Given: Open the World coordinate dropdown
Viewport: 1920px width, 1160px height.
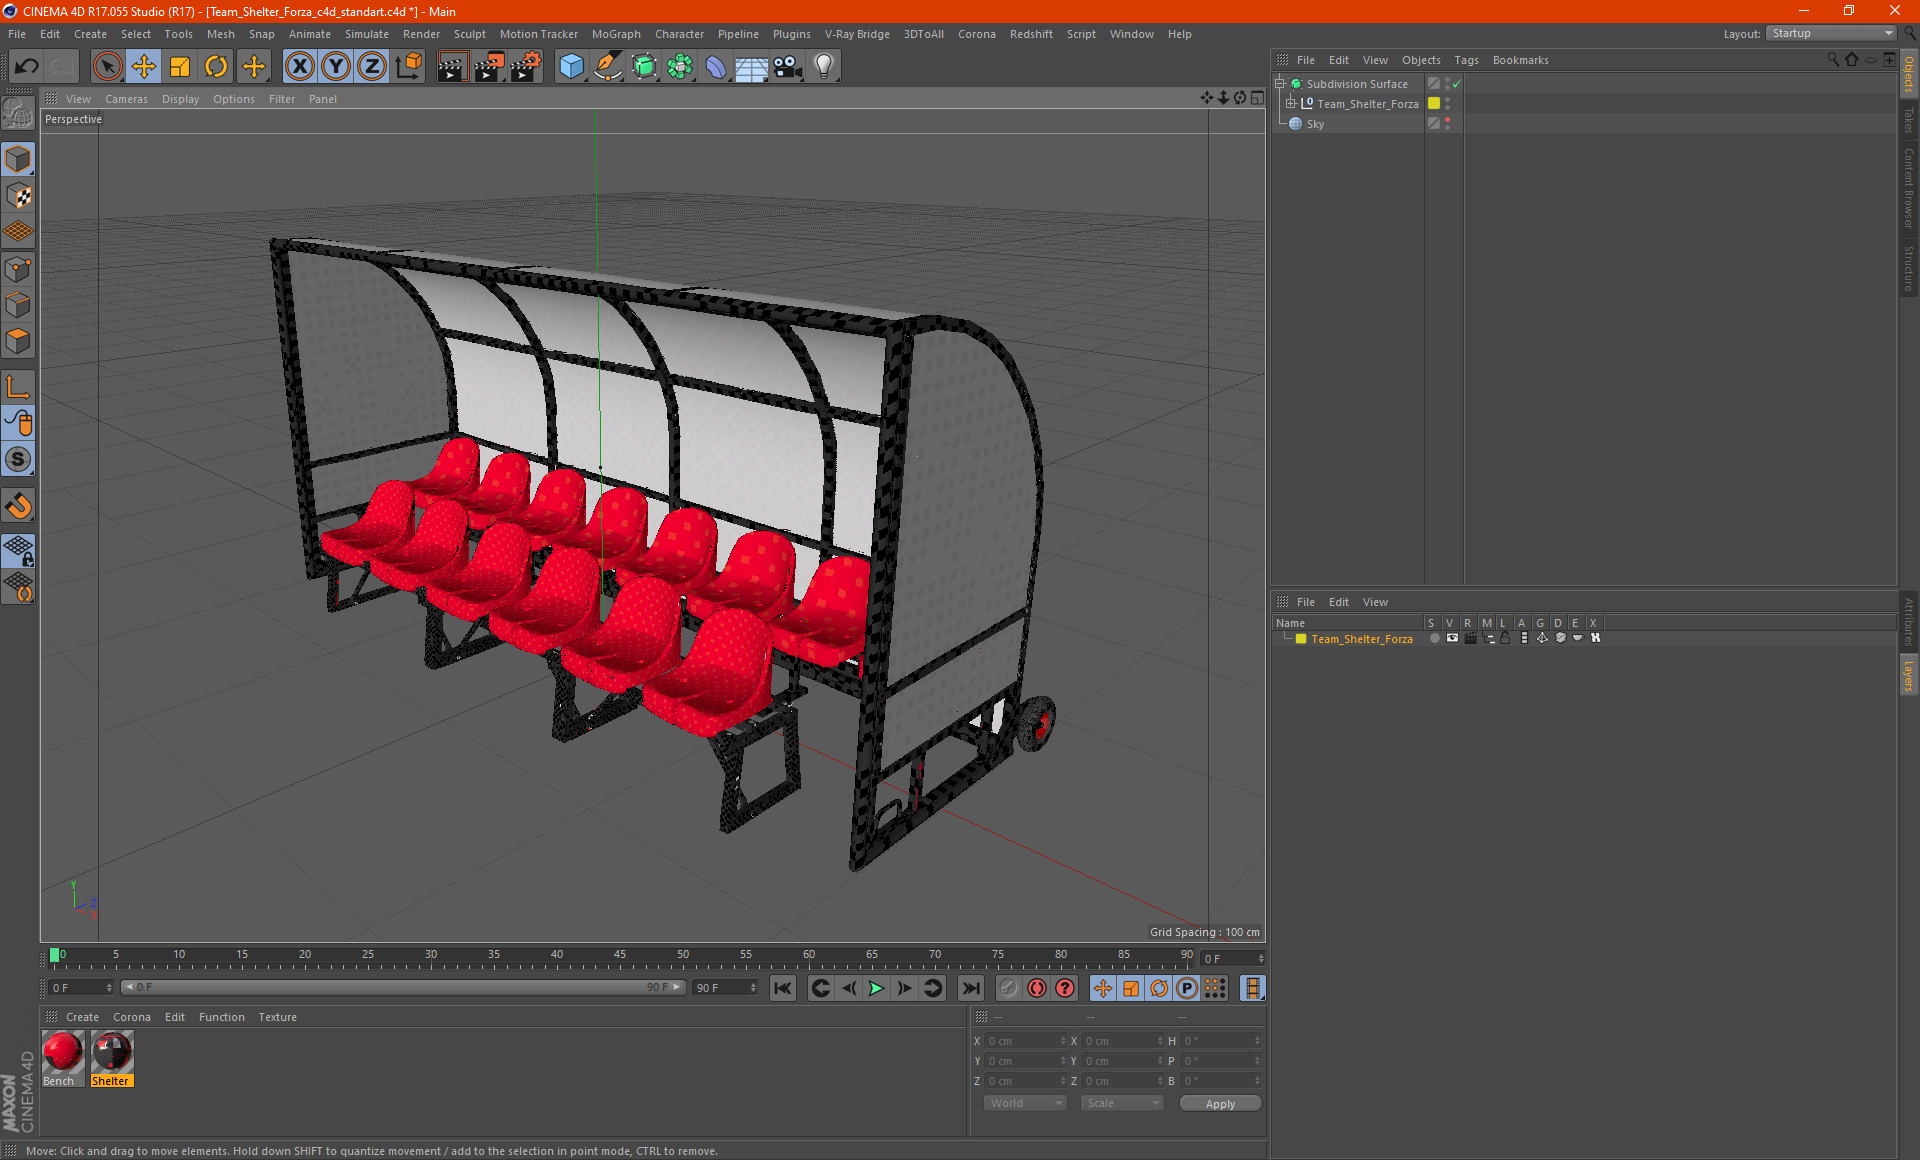Looking at the screenshot, I should coord(1025,1103).
